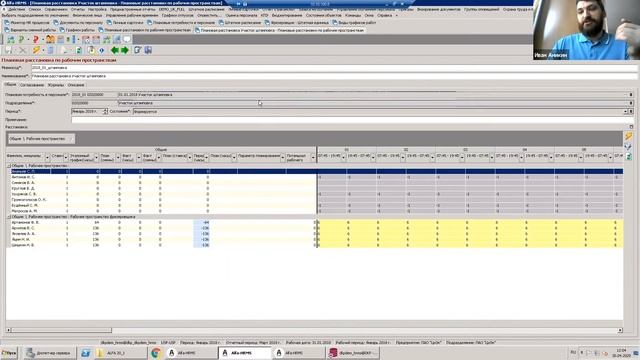Click the speech bubble comment icon

[x=127, y=39]
